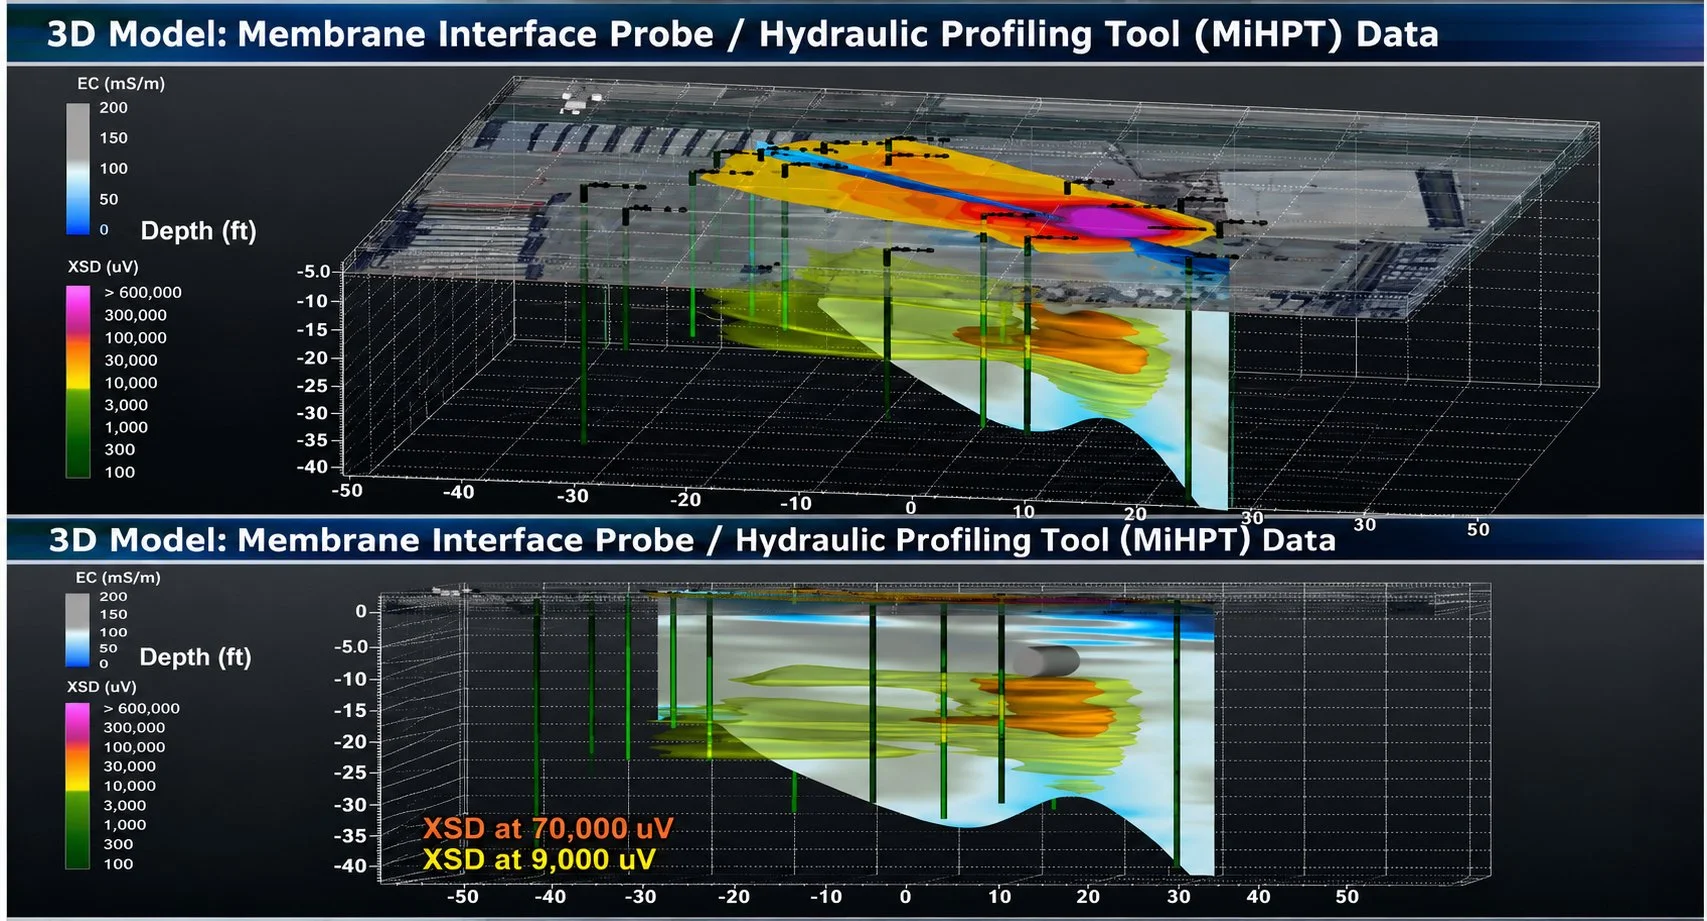Click the '-10' horizontal axis label in upper model
The image size is (1707, 921).
click(x=795, y=503)
